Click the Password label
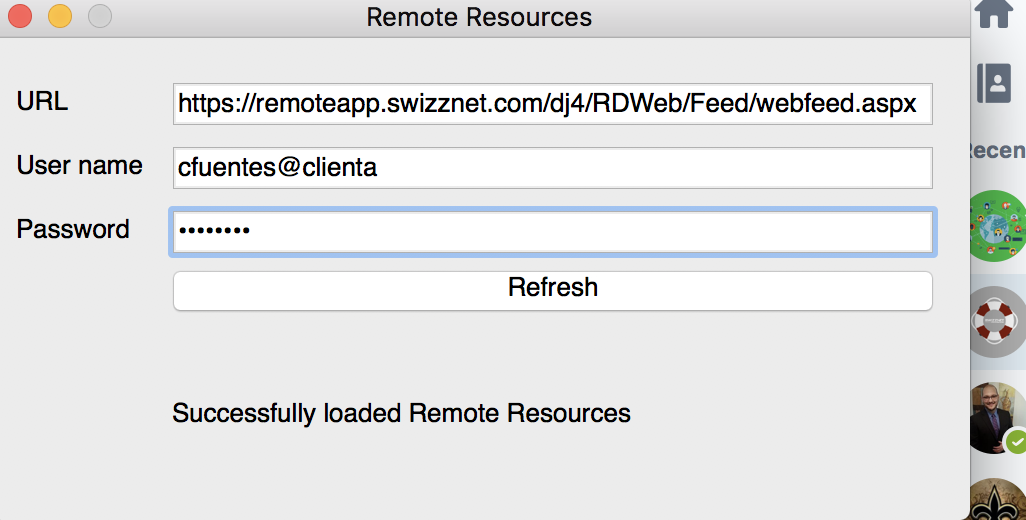The image size is (1026, 520). coord(73,230)
